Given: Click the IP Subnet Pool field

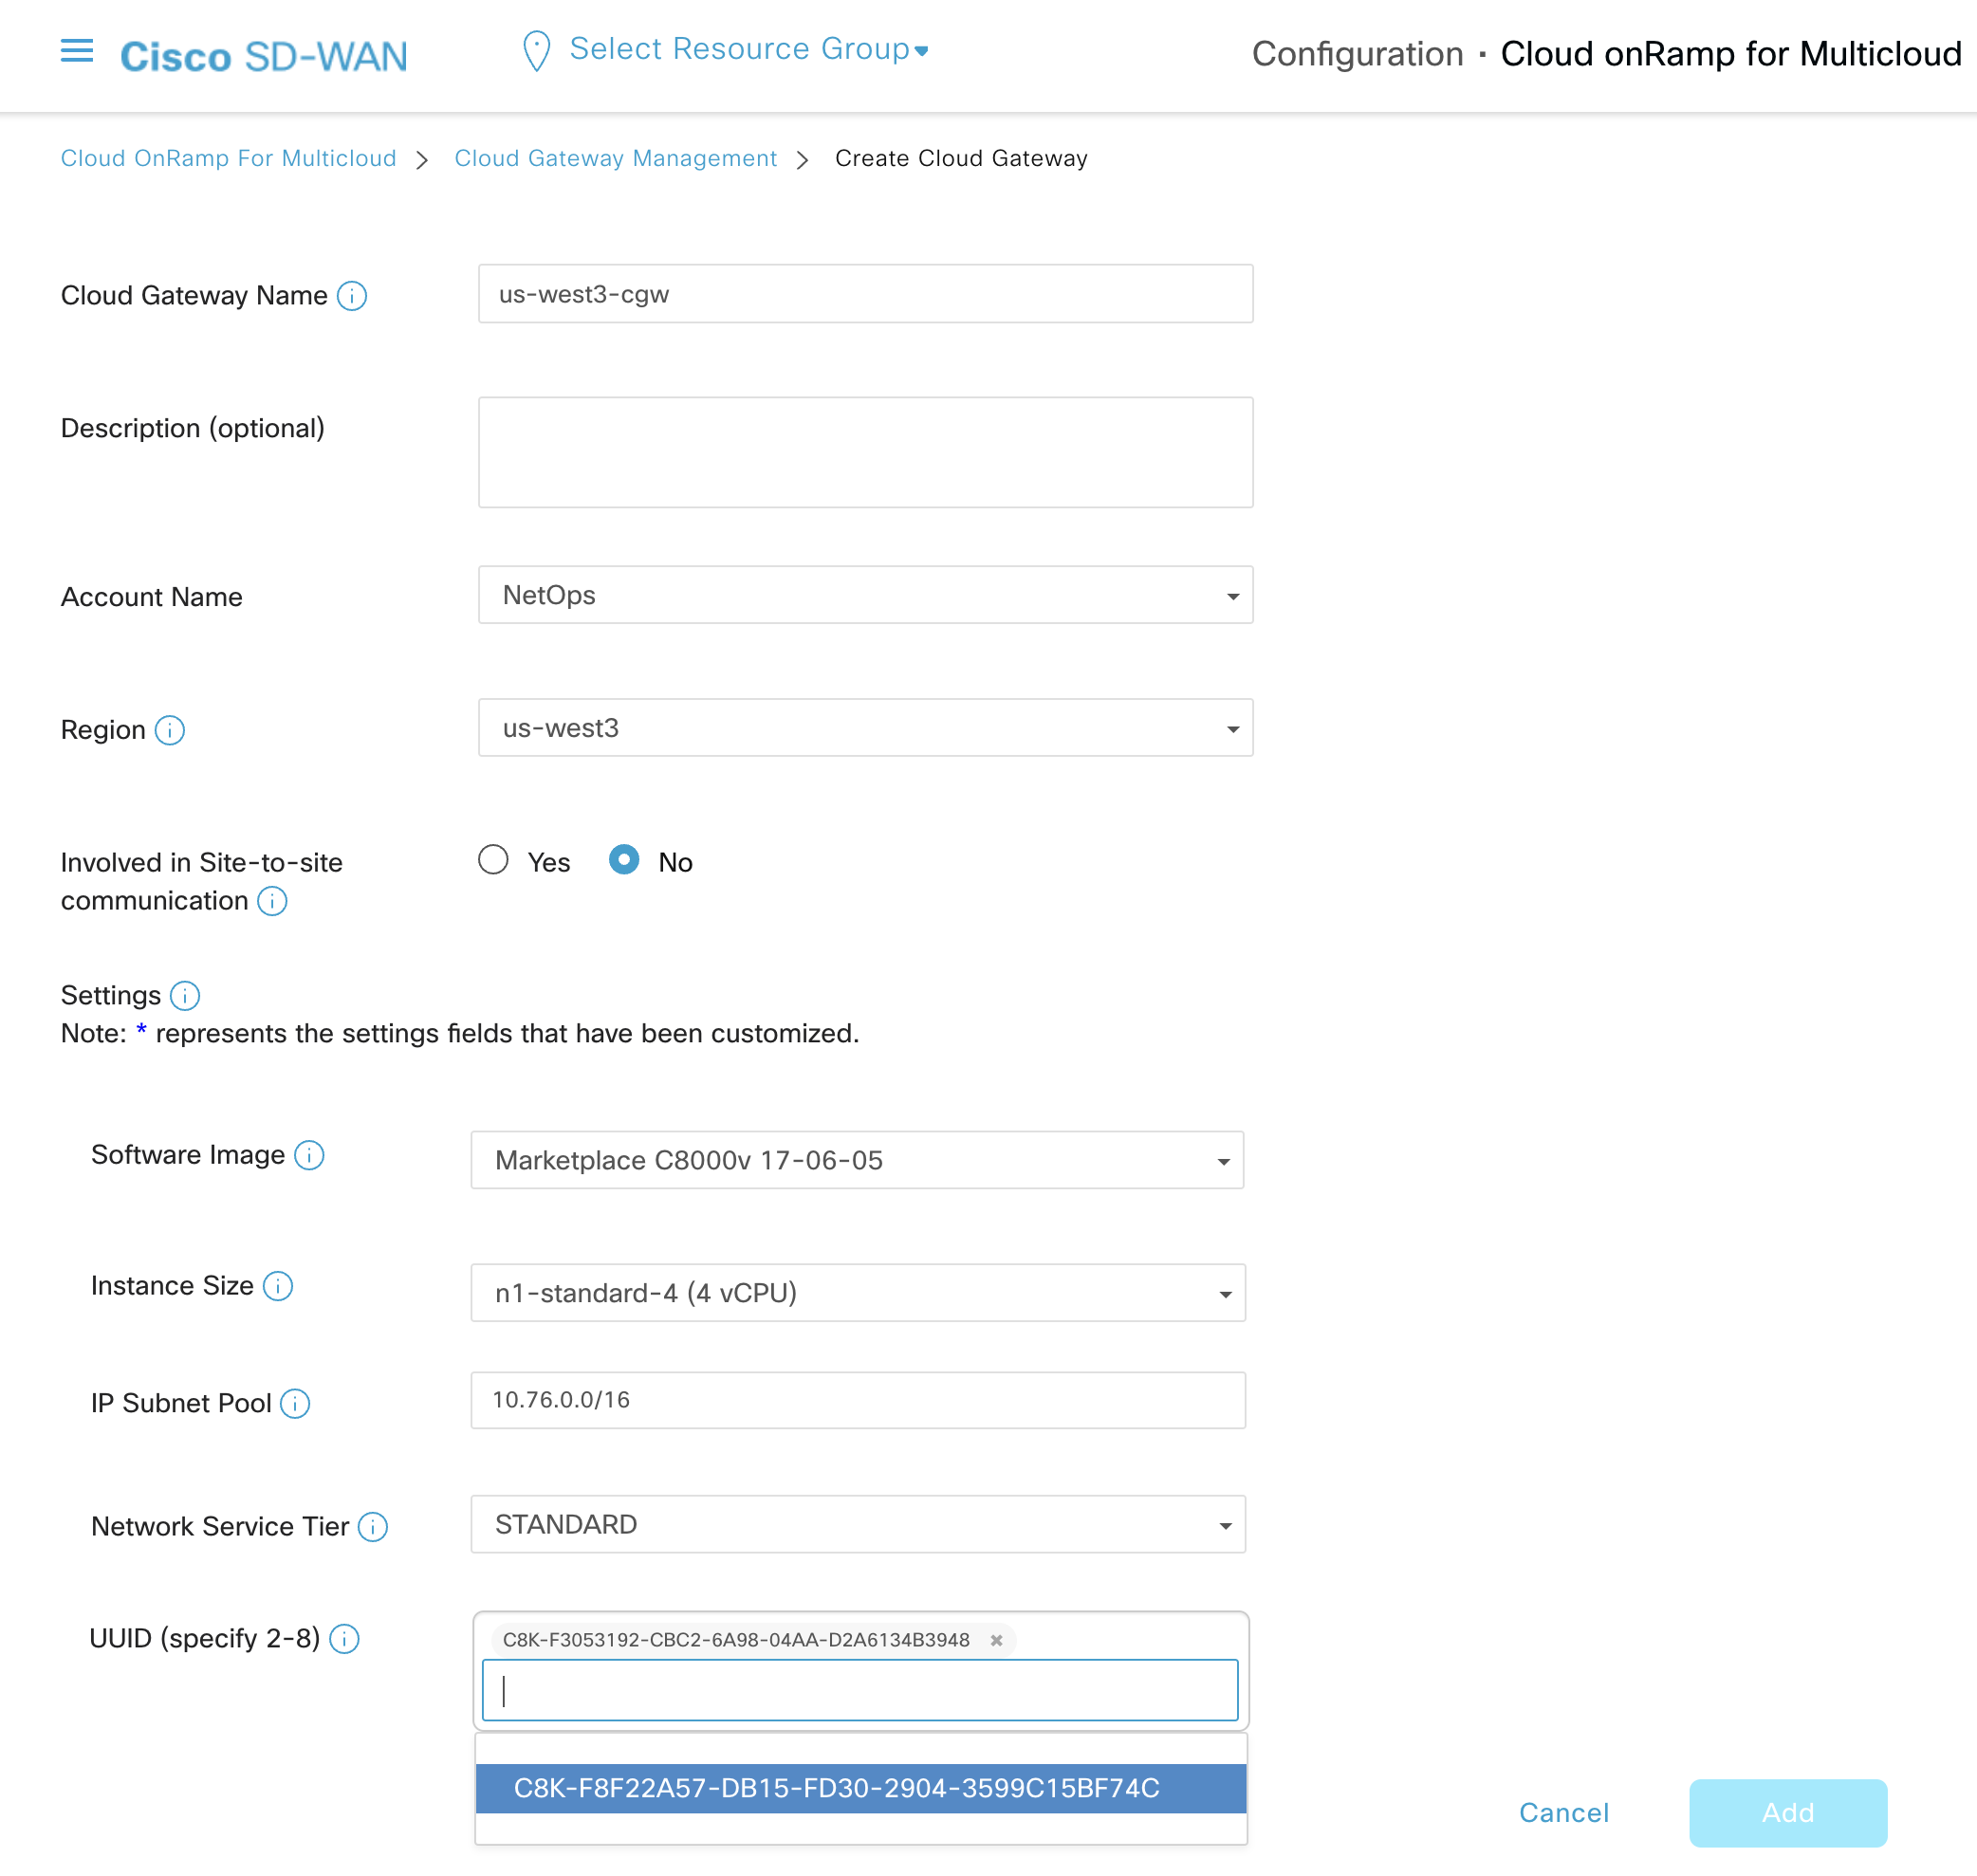Looking at the screenshot, I should (x=858, y=1400).
